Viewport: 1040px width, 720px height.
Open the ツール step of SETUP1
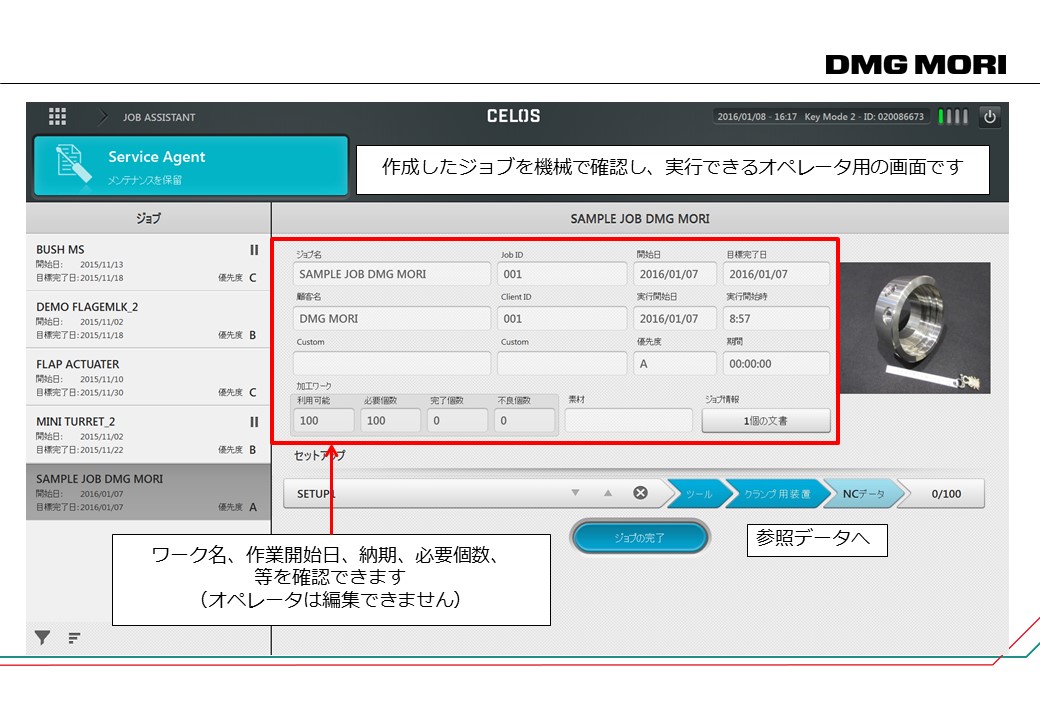[698, 494]
